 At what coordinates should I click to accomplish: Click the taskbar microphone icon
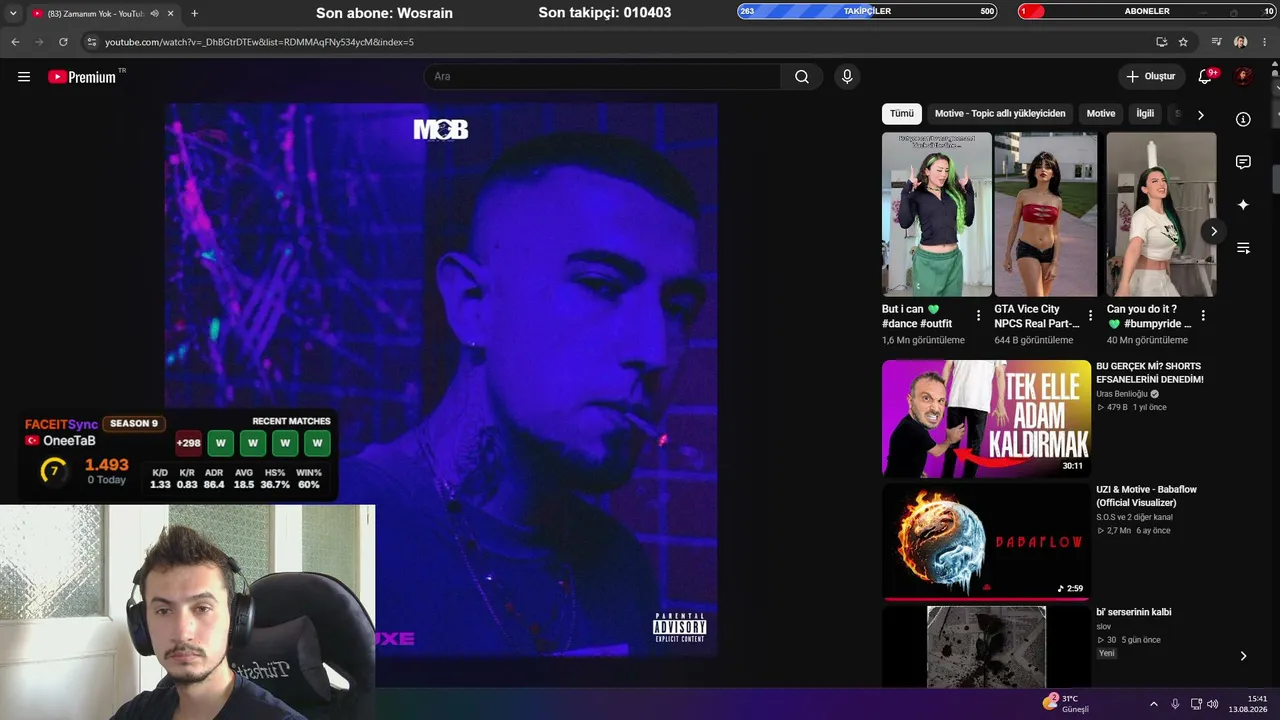pos(1175,704)
